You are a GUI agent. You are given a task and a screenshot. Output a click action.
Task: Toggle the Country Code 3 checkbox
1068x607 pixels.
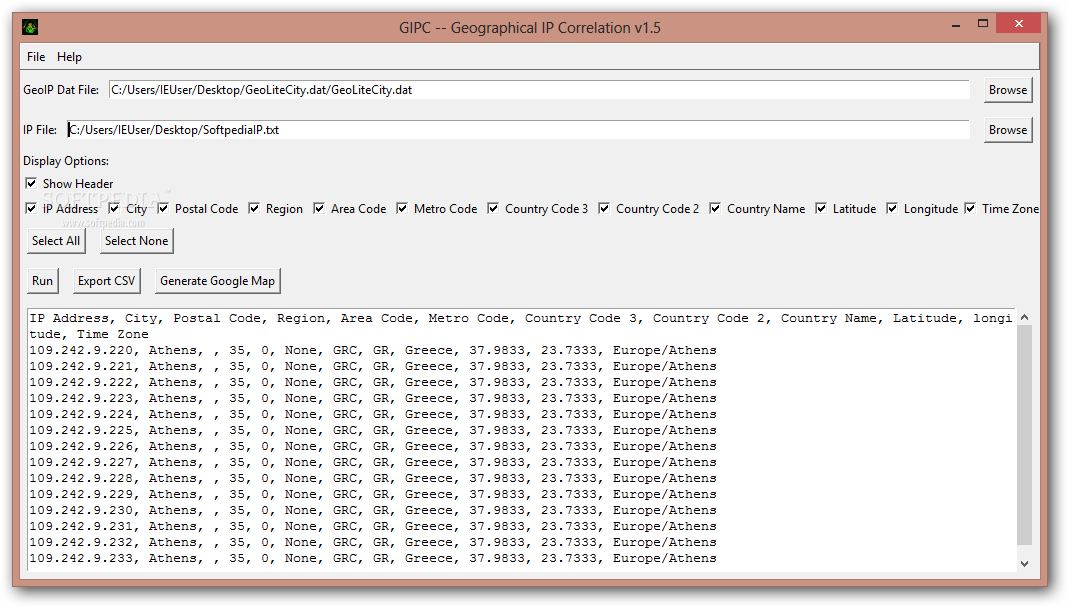pyautogui.click(x=493, y=208)
